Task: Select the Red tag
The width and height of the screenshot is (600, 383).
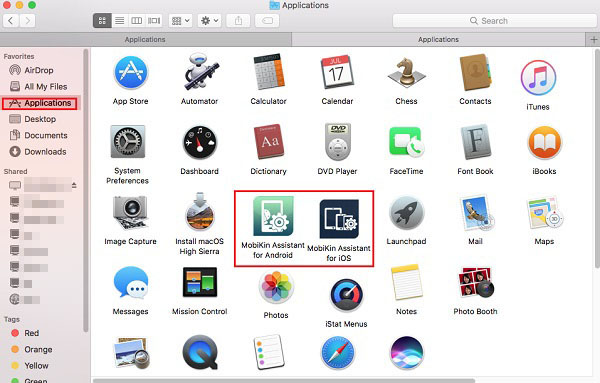Action: (25, 333)
